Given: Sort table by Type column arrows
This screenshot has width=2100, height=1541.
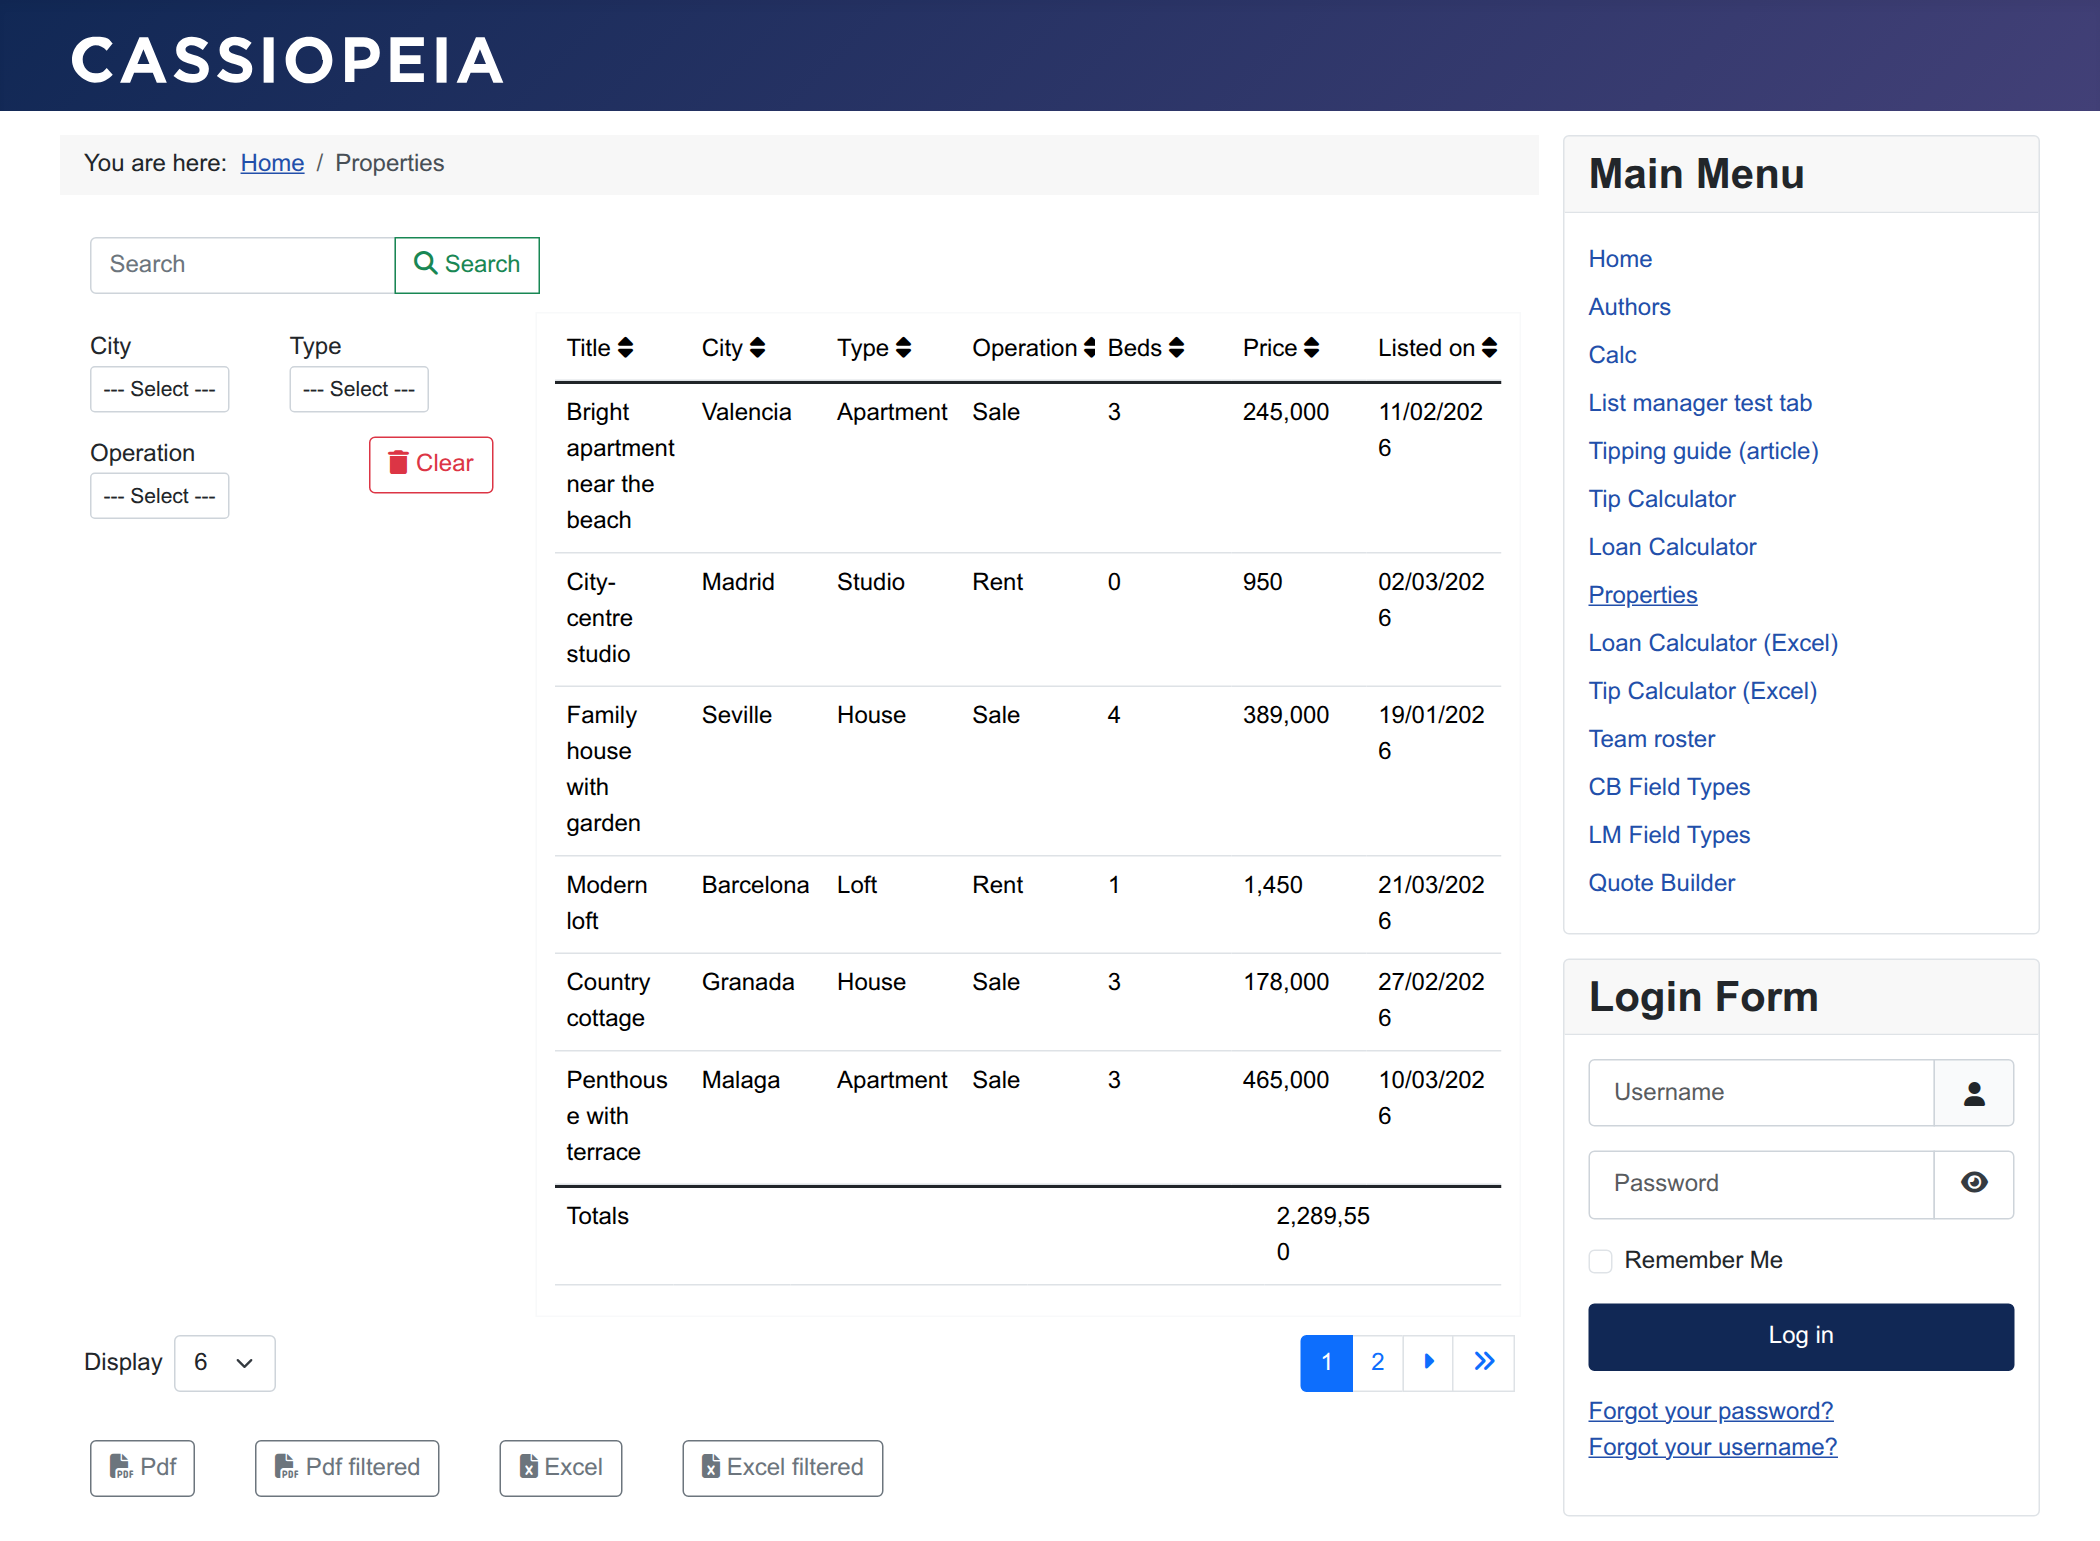Looking at the screenshot, I should [x=904, y=348].
